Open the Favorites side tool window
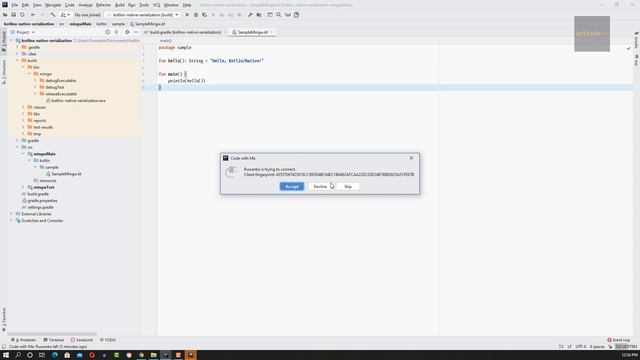640x360 pixels. click(4, 319)
